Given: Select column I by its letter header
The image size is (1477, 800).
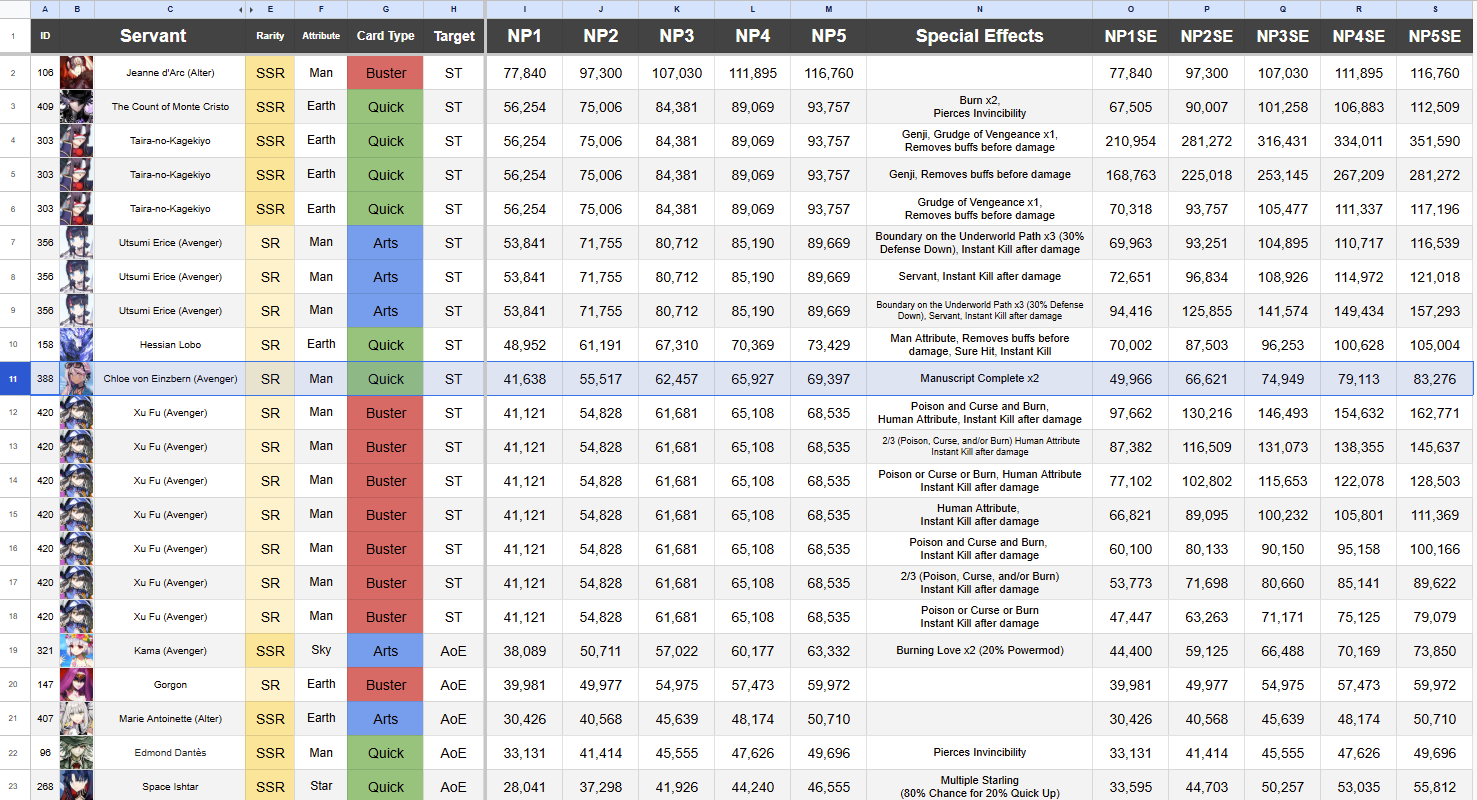Looking at the screenshot, I should point(524,10).
